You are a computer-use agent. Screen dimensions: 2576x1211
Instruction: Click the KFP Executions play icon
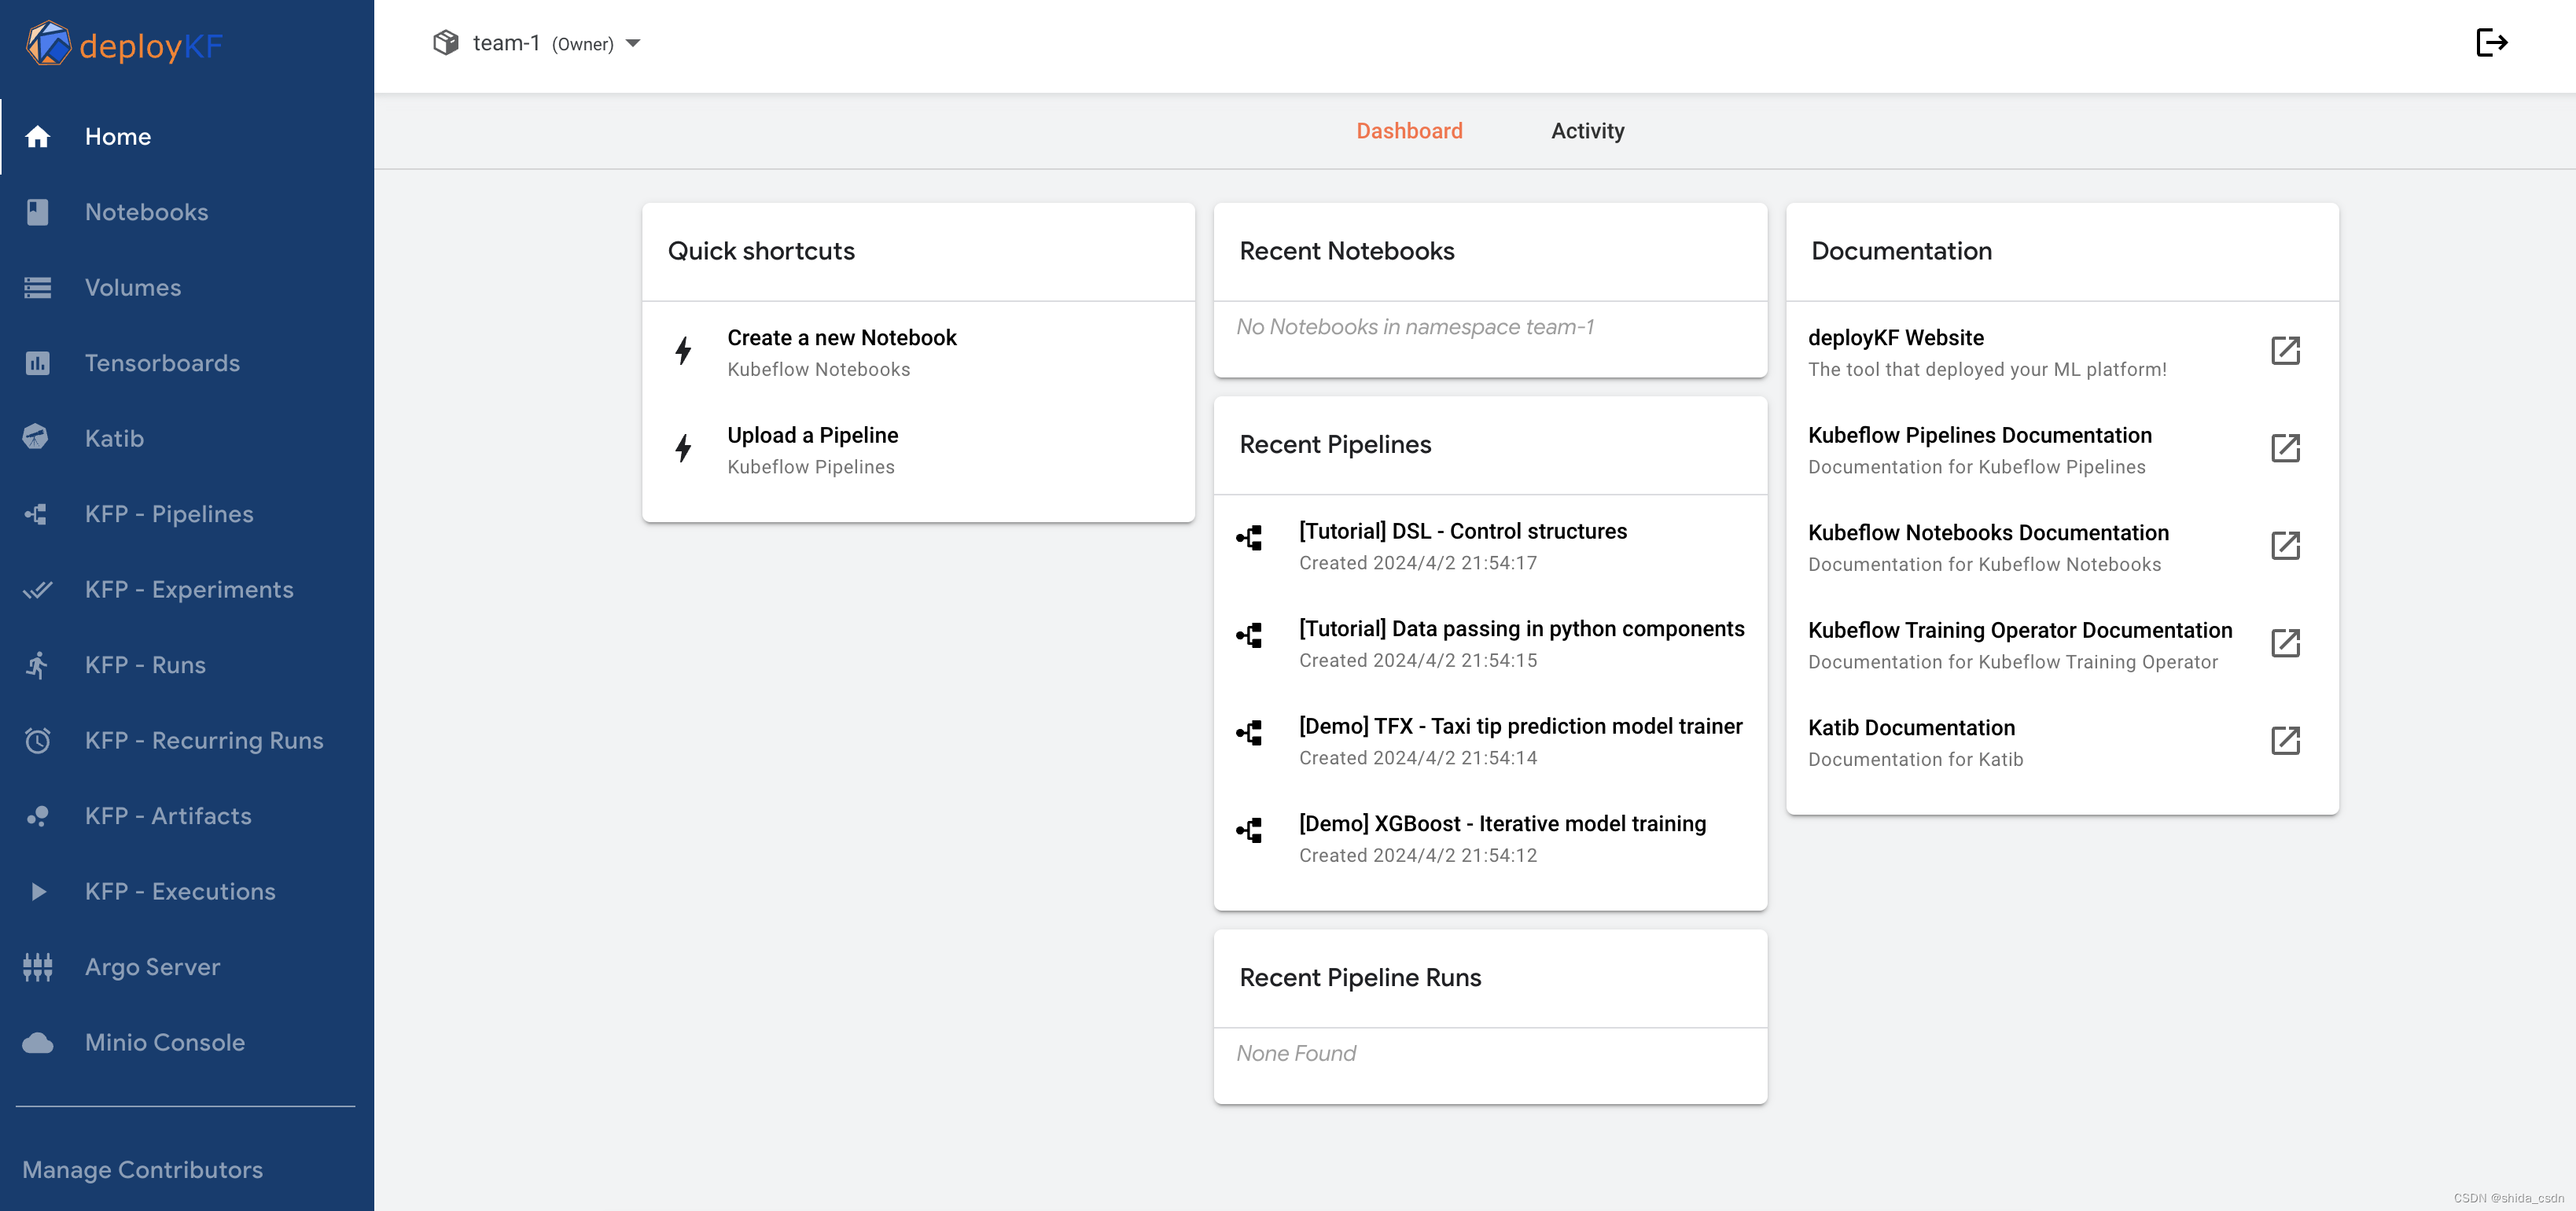(x=38, y=892)
